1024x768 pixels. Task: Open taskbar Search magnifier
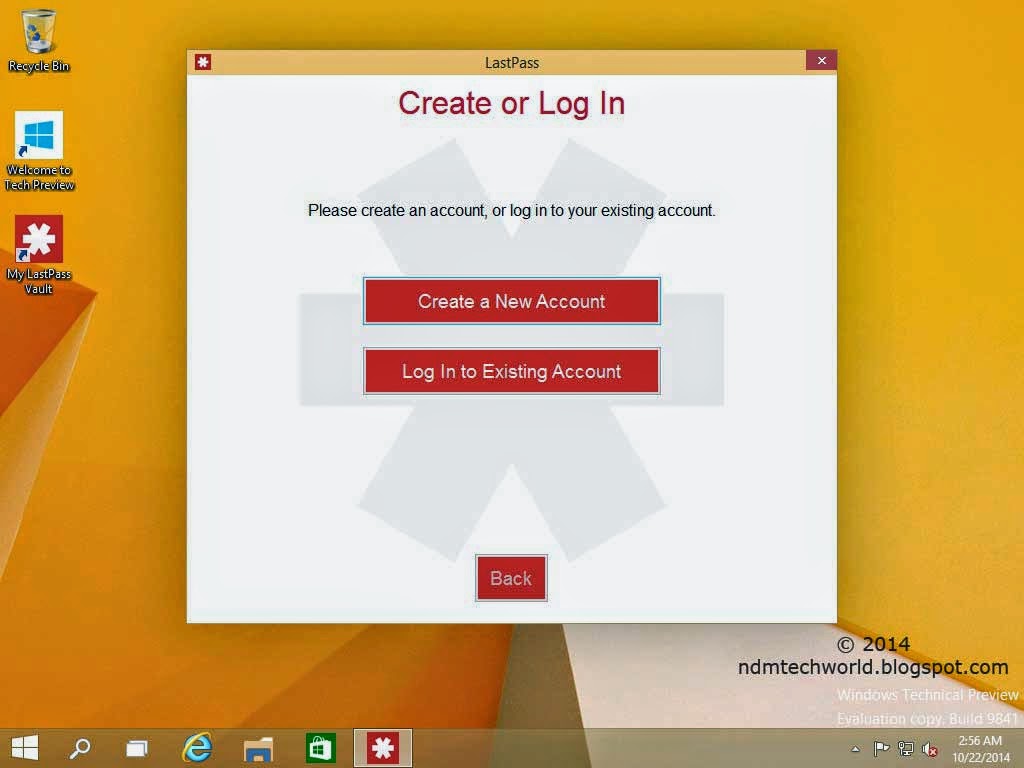pyautogui.click(x=80, y=748)
